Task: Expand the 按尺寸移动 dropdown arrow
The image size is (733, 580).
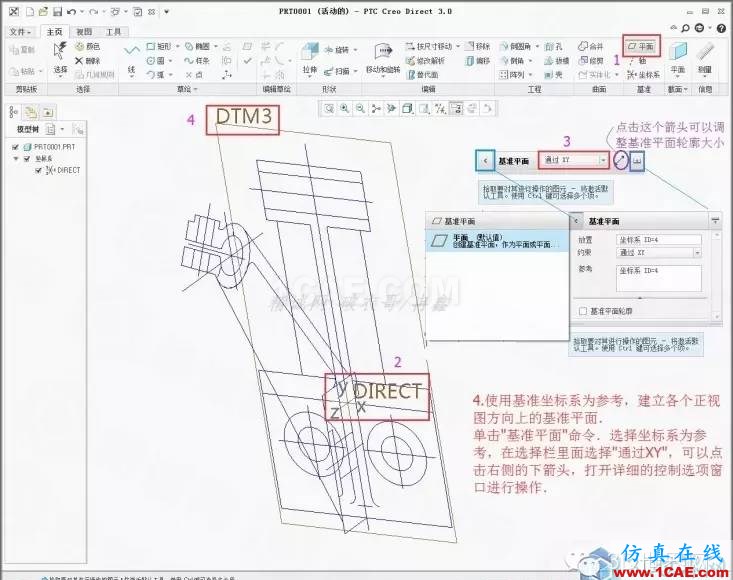Action: pyautogui.click(x=458, y=46)
